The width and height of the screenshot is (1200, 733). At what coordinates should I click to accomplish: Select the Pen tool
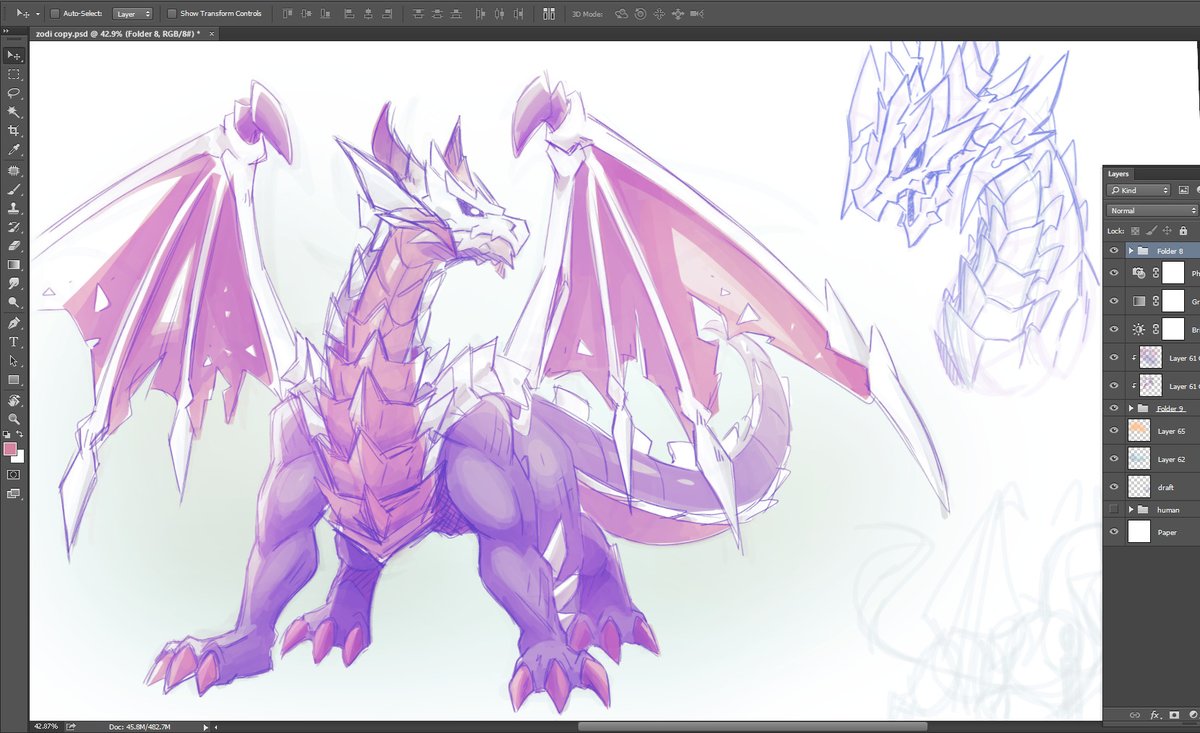coord(14,323)
